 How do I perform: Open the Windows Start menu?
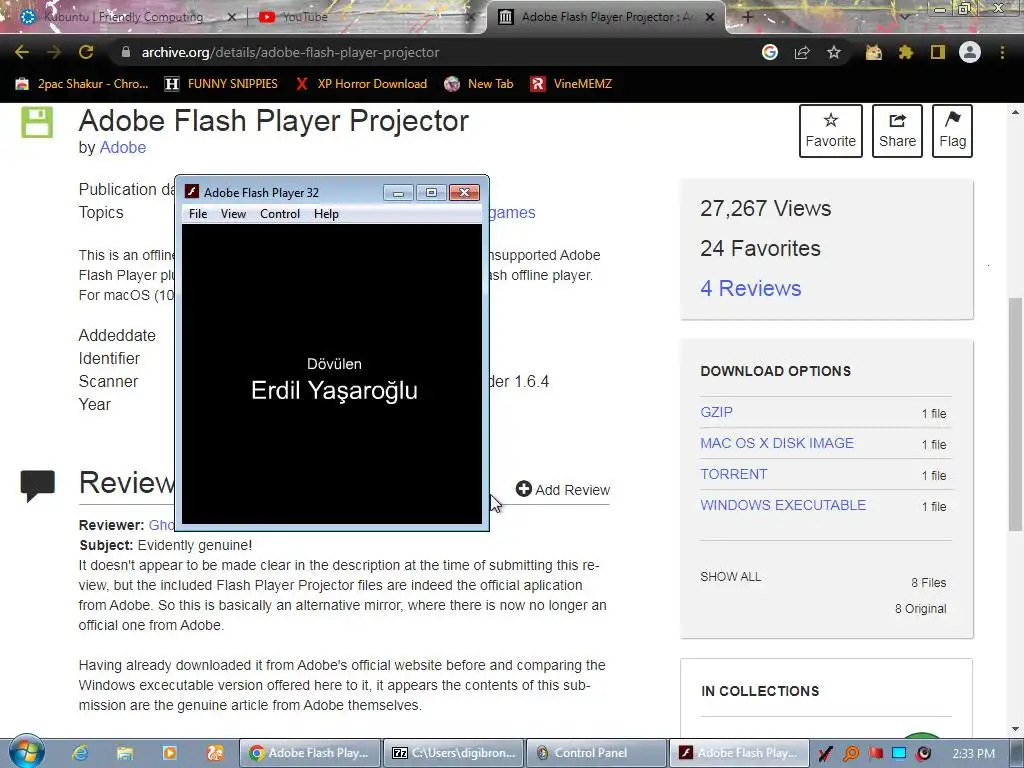tap(25, 752)
